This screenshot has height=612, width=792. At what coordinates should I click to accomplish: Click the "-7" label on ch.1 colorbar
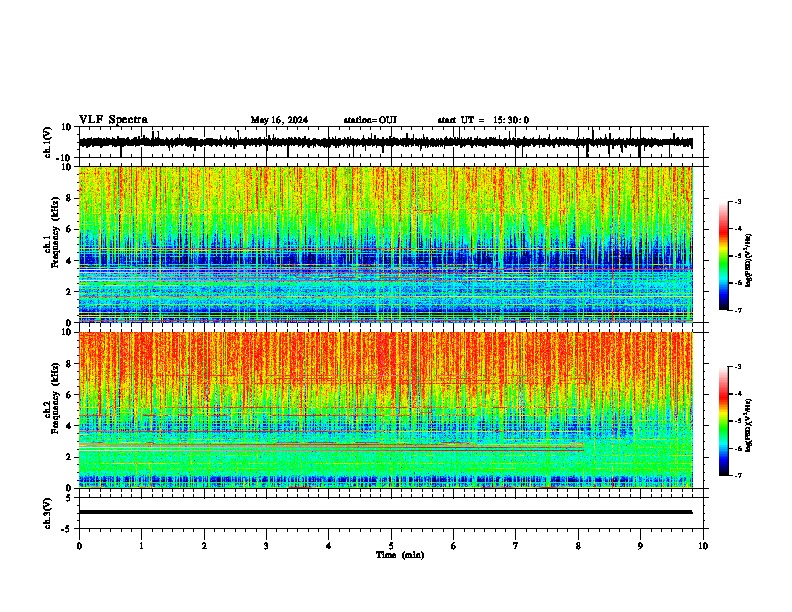point(738,311)
